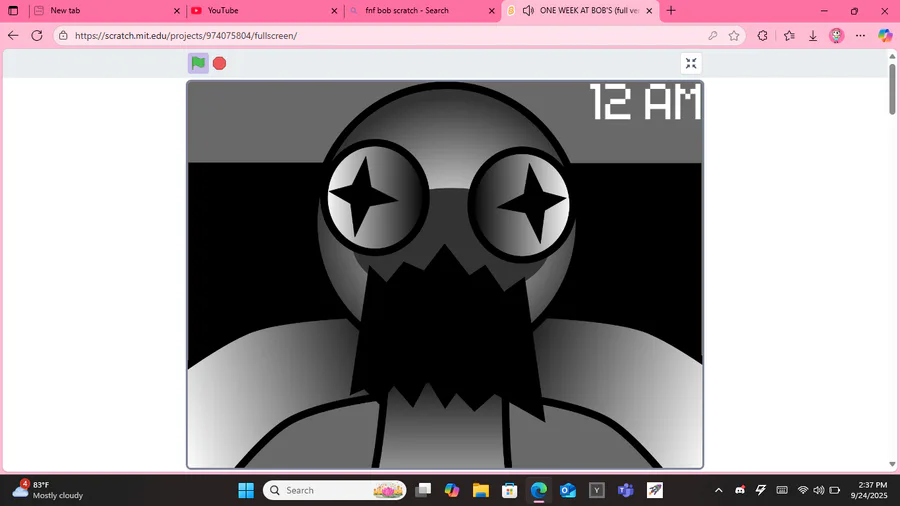Viewport: 900px width, 506px height.
Task: Click the taskbar Search box
Action: [335, 490]
